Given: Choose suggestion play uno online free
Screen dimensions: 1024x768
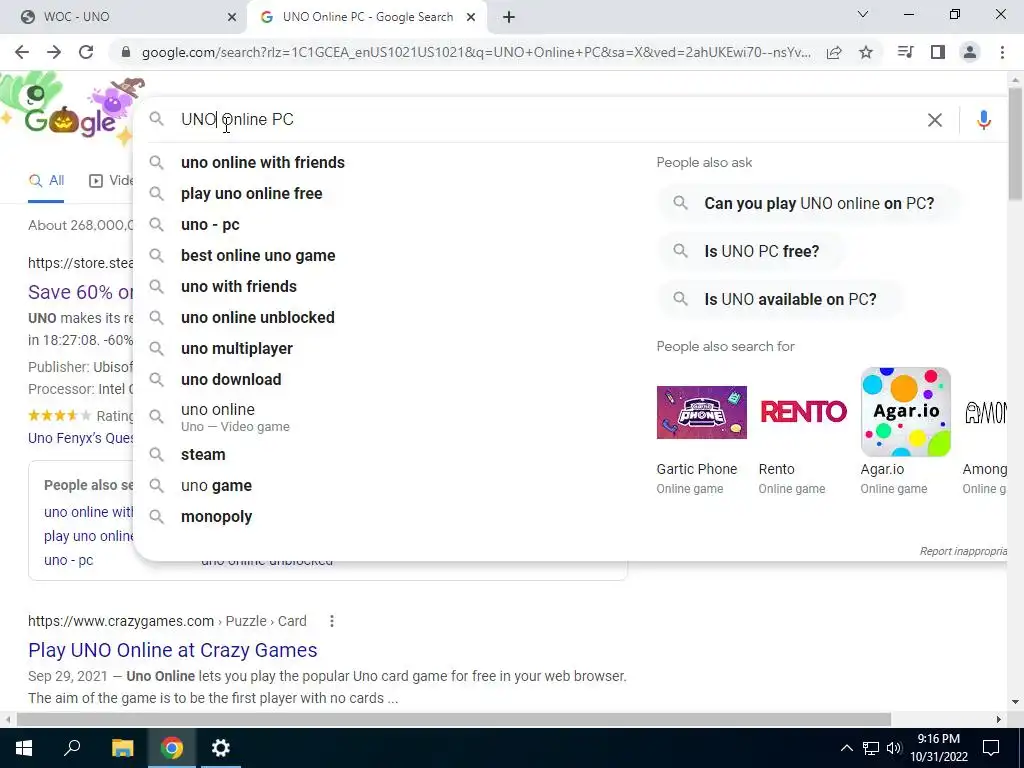Looking at the screenshot, I should coord(251,193).
